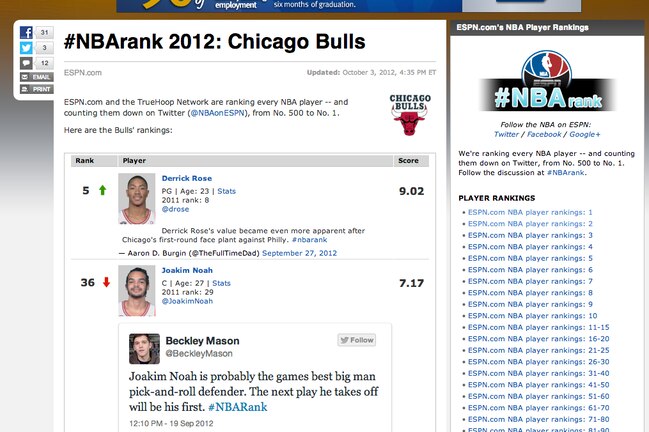Open NBA player rankings: 21-25
This screenshot has width=649, height=432.
(538, 350)
